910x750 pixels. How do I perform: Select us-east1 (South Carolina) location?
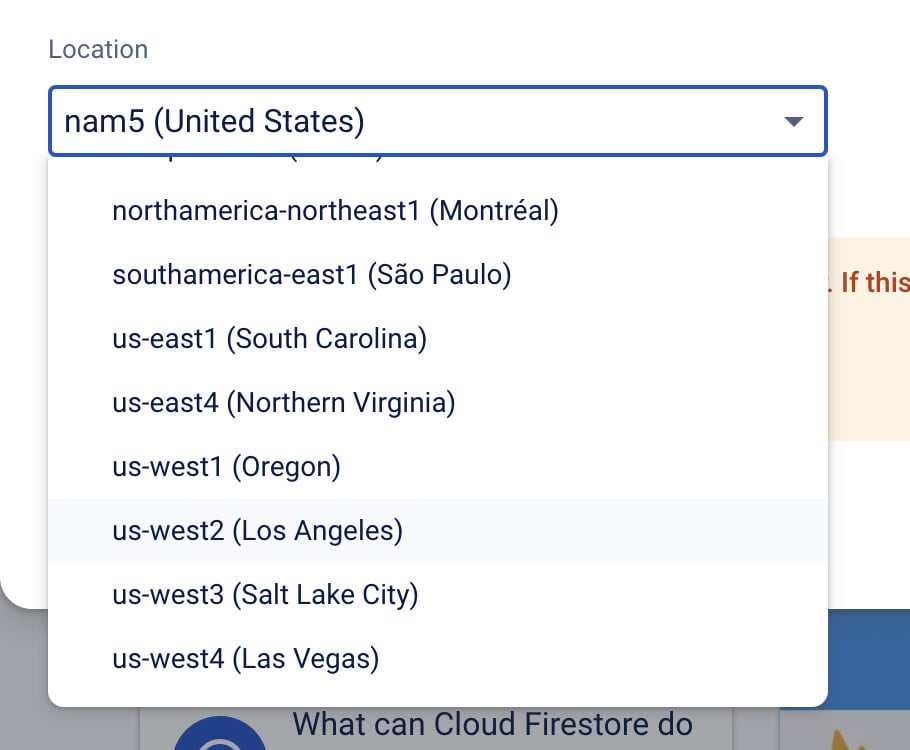pyautogui.click(x=438, y=338)
